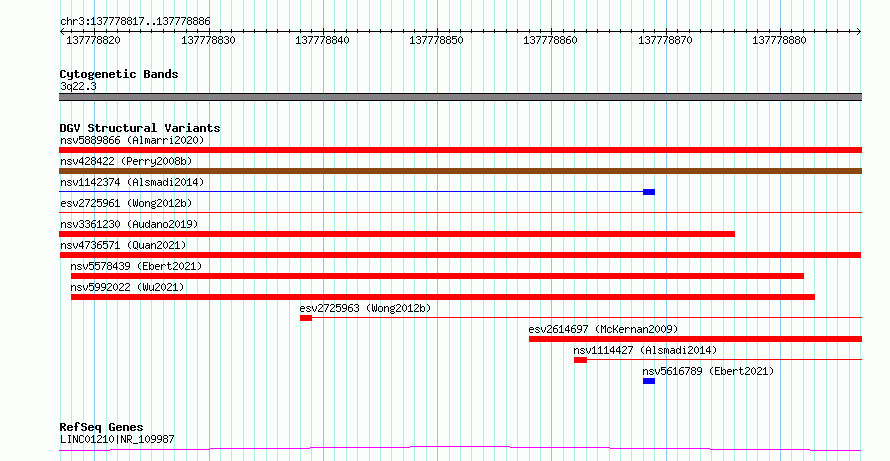This screenshot has height=461, width=890.
Task: Click the chr3:137778817..137778886 region label
Action: 135,22
